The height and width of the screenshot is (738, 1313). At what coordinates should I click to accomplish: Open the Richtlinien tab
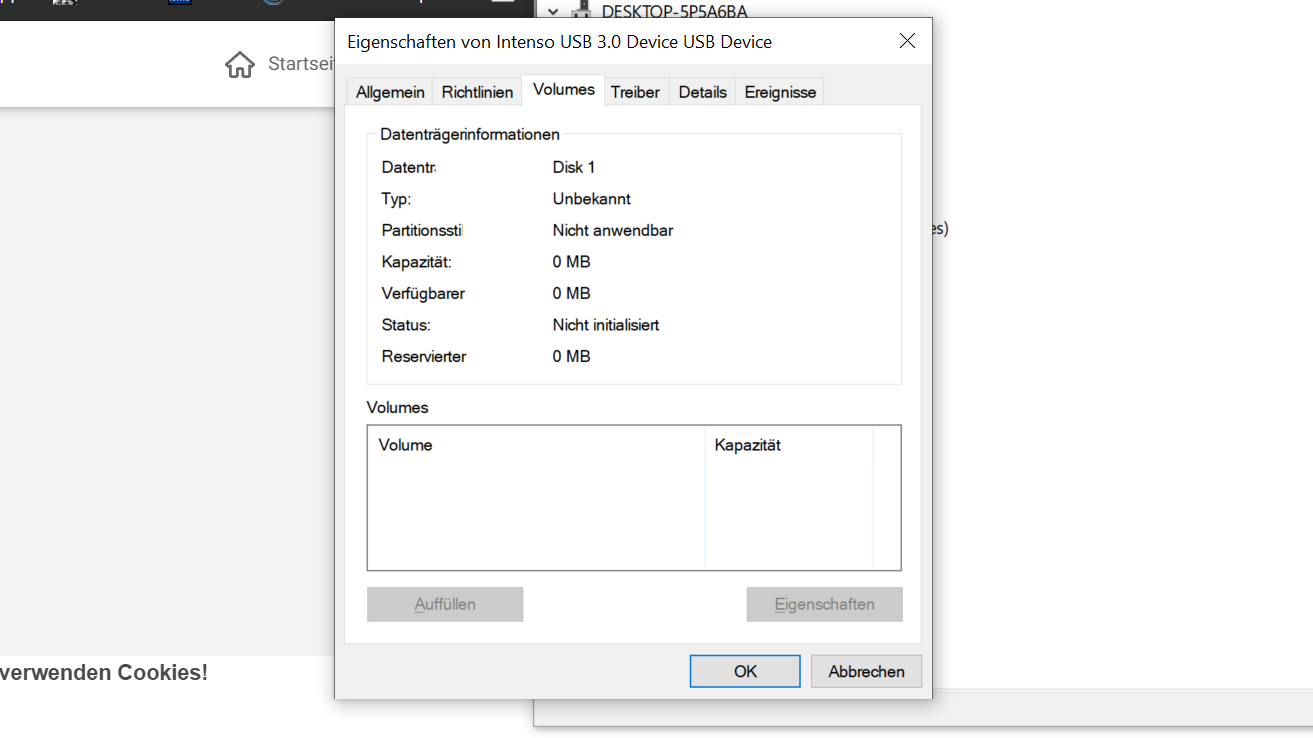[x=477, y=92]
